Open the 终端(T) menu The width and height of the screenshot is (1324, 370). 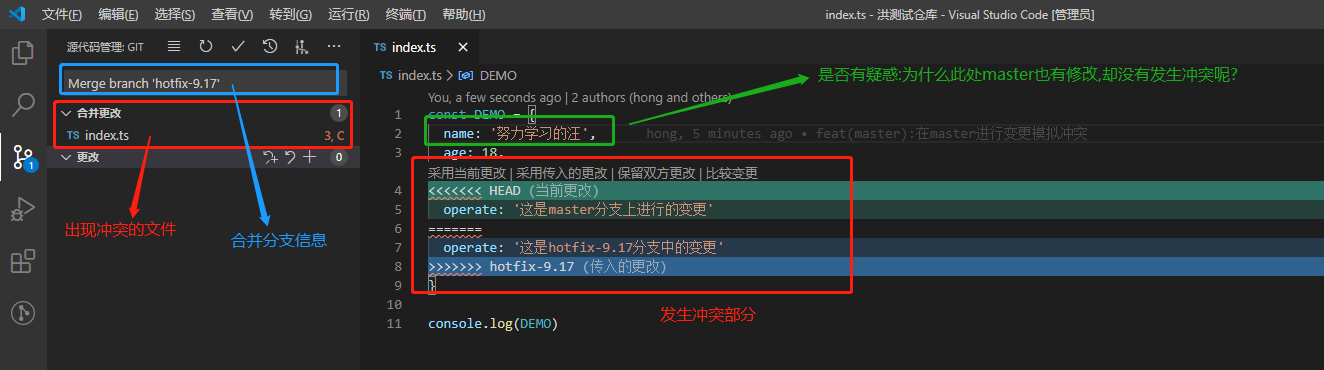(x=405, y=15)
